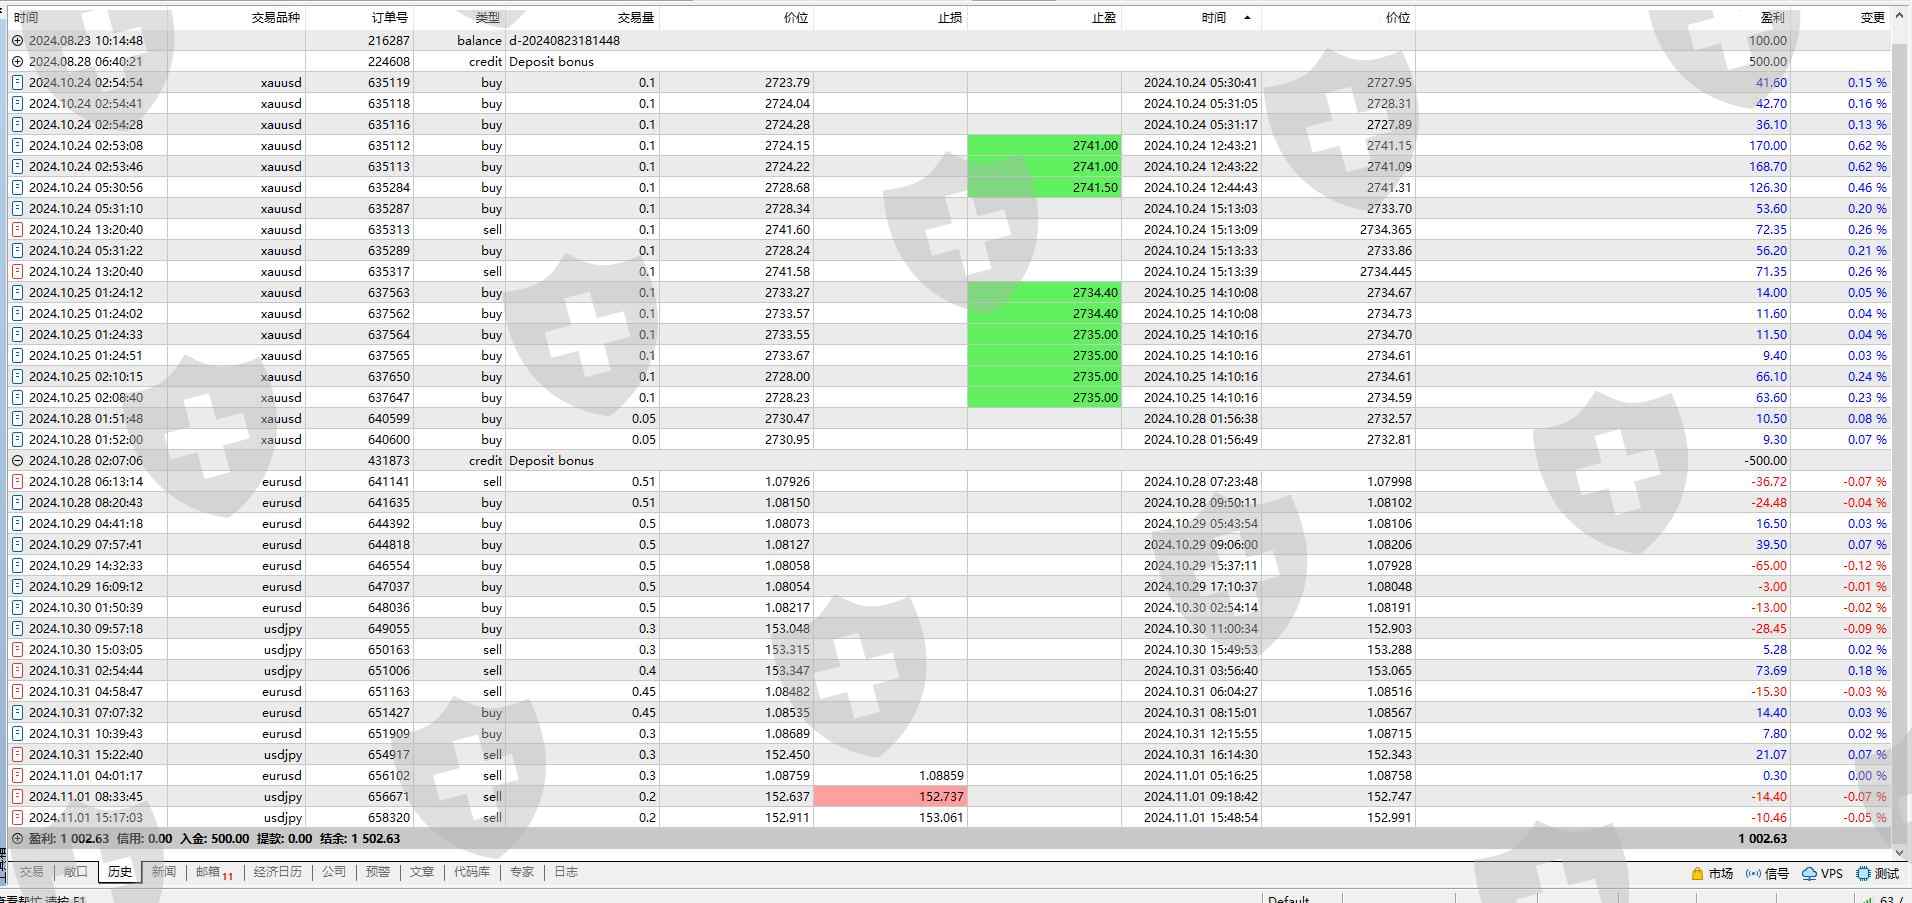Click the stop loss value 1.08859

click(941, 776)
